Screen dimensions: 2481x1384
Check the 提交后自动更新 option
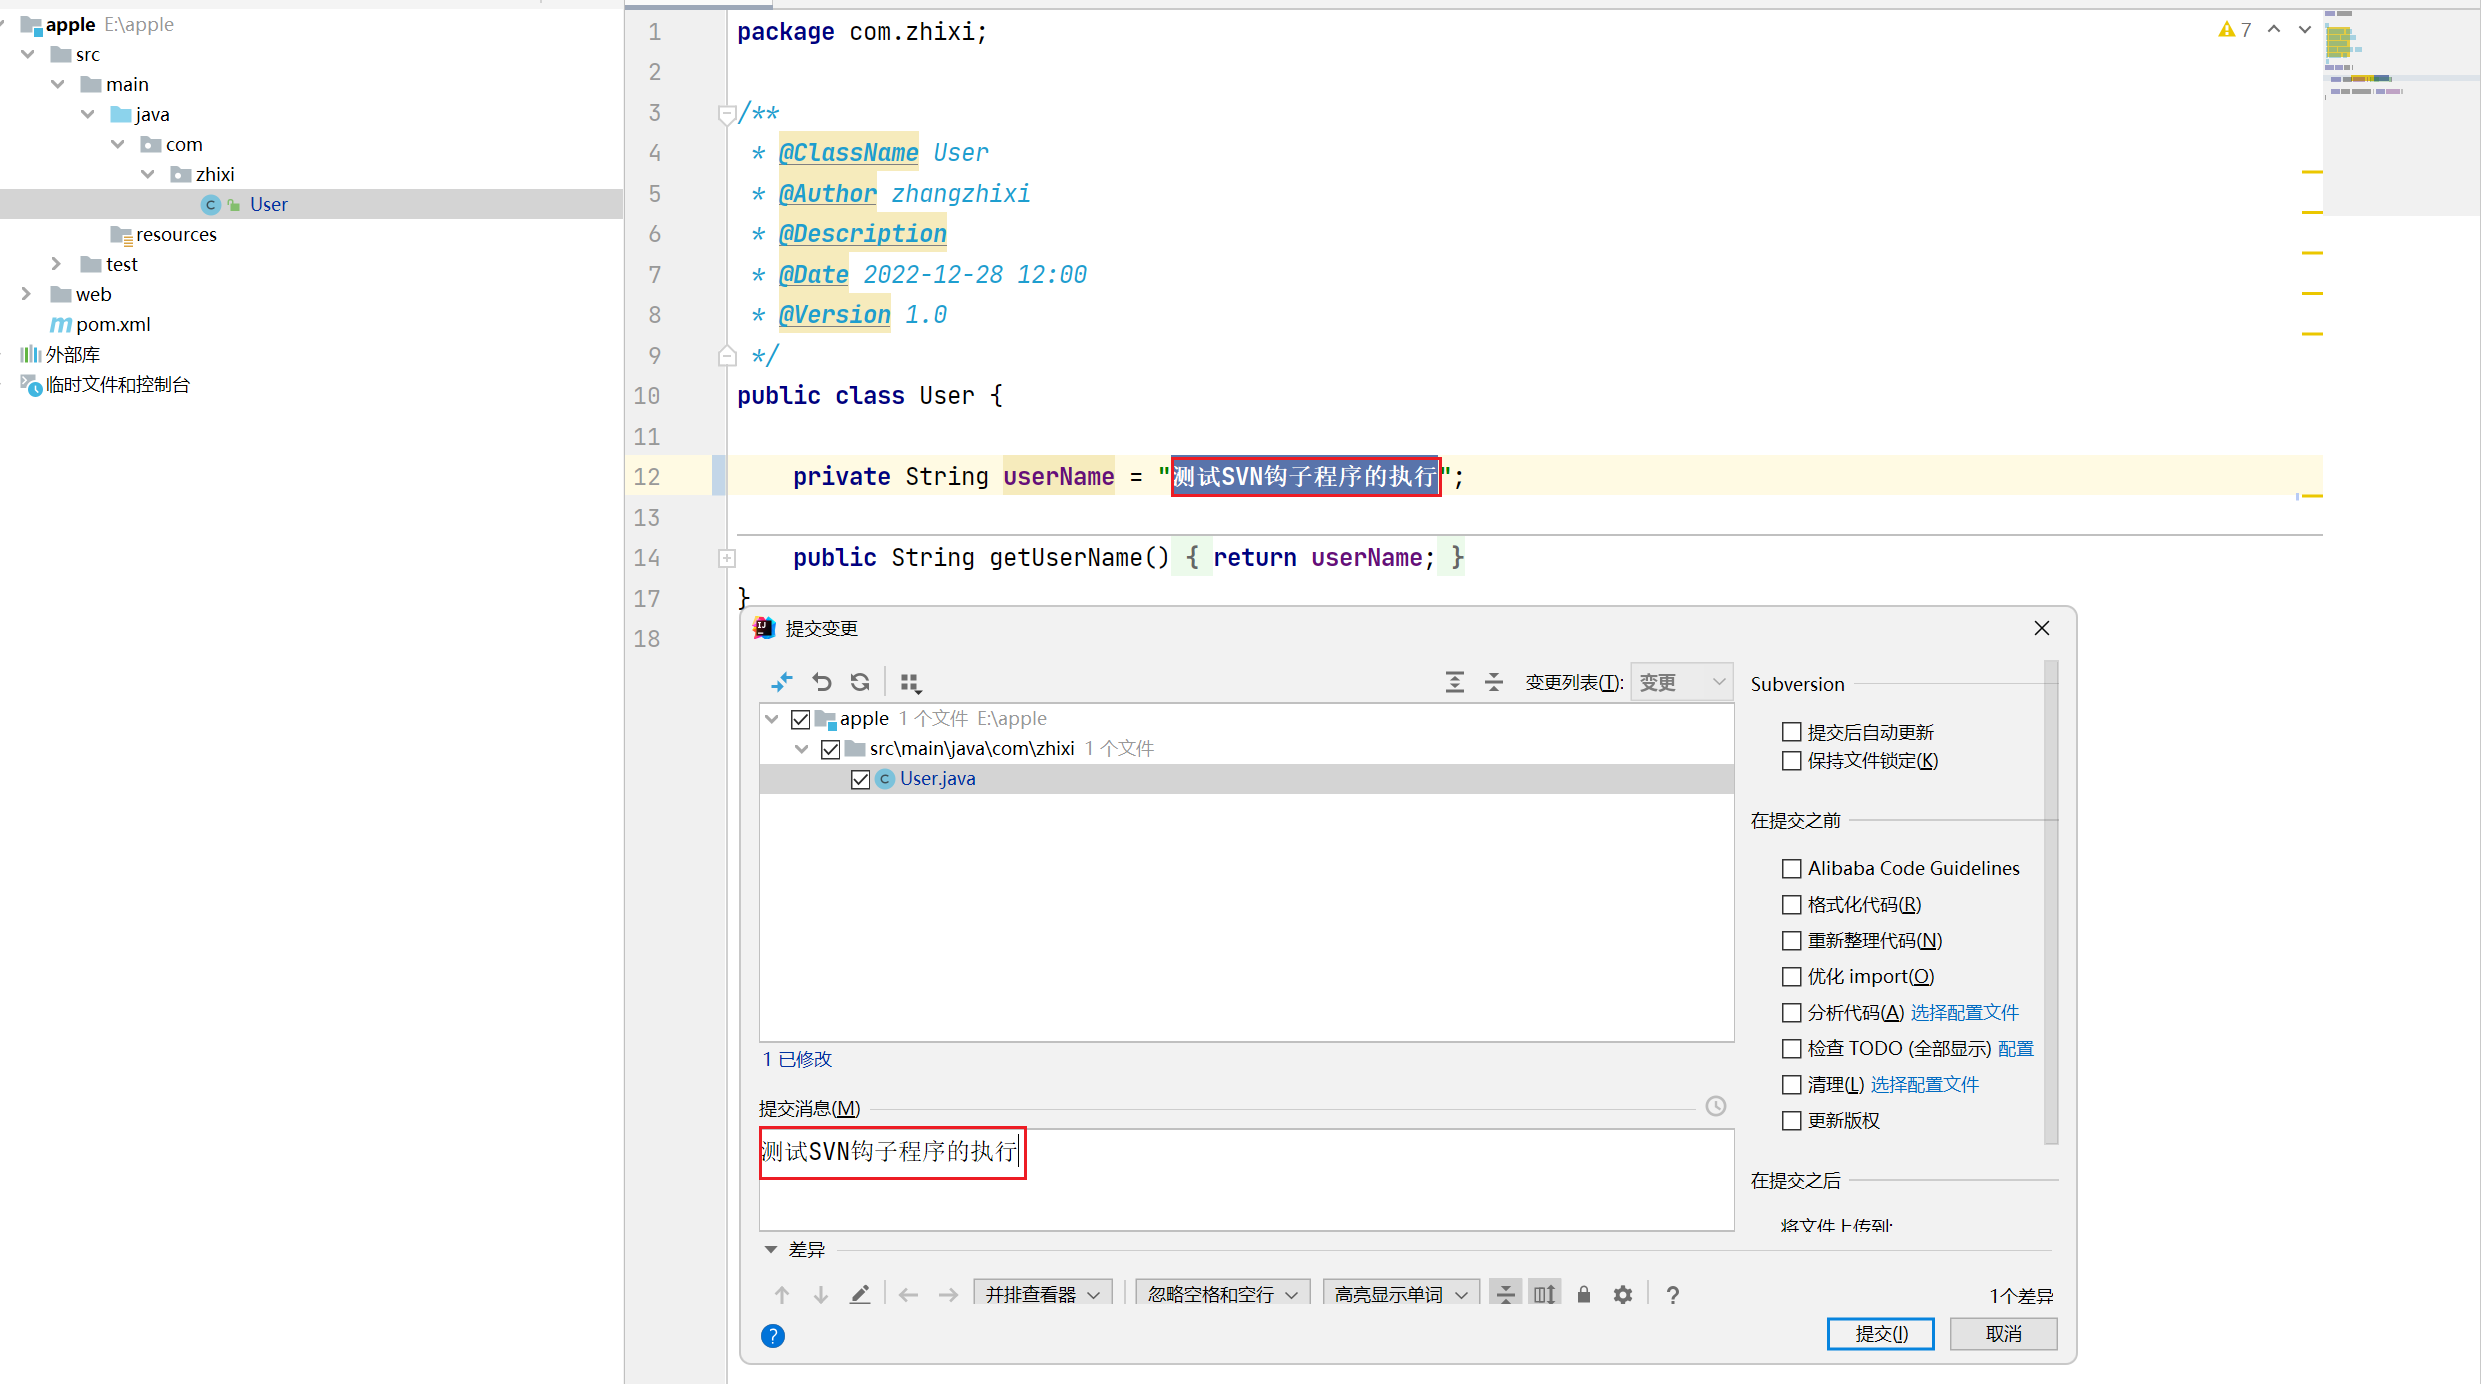coord(1791,732)
